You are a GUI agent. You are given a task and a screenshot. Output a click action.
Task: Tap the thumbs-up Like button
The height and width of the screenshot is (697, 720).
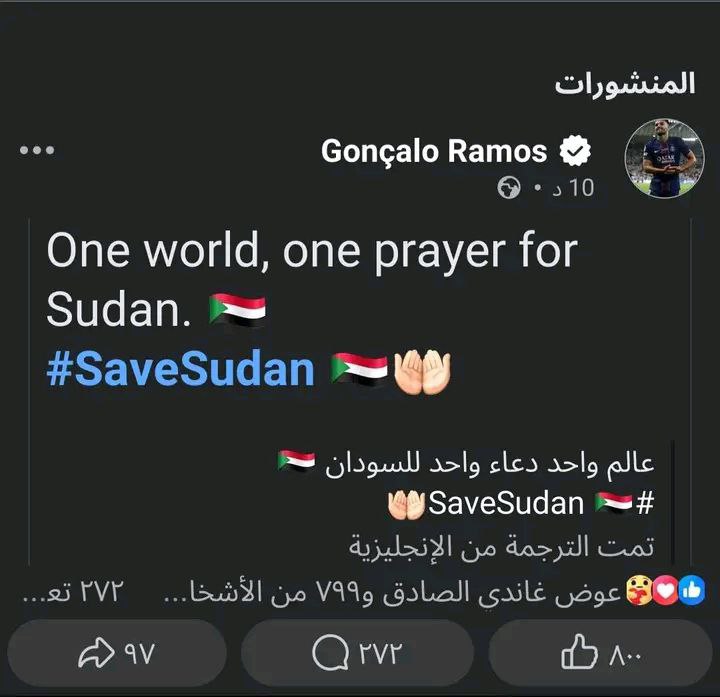[600, 652]
